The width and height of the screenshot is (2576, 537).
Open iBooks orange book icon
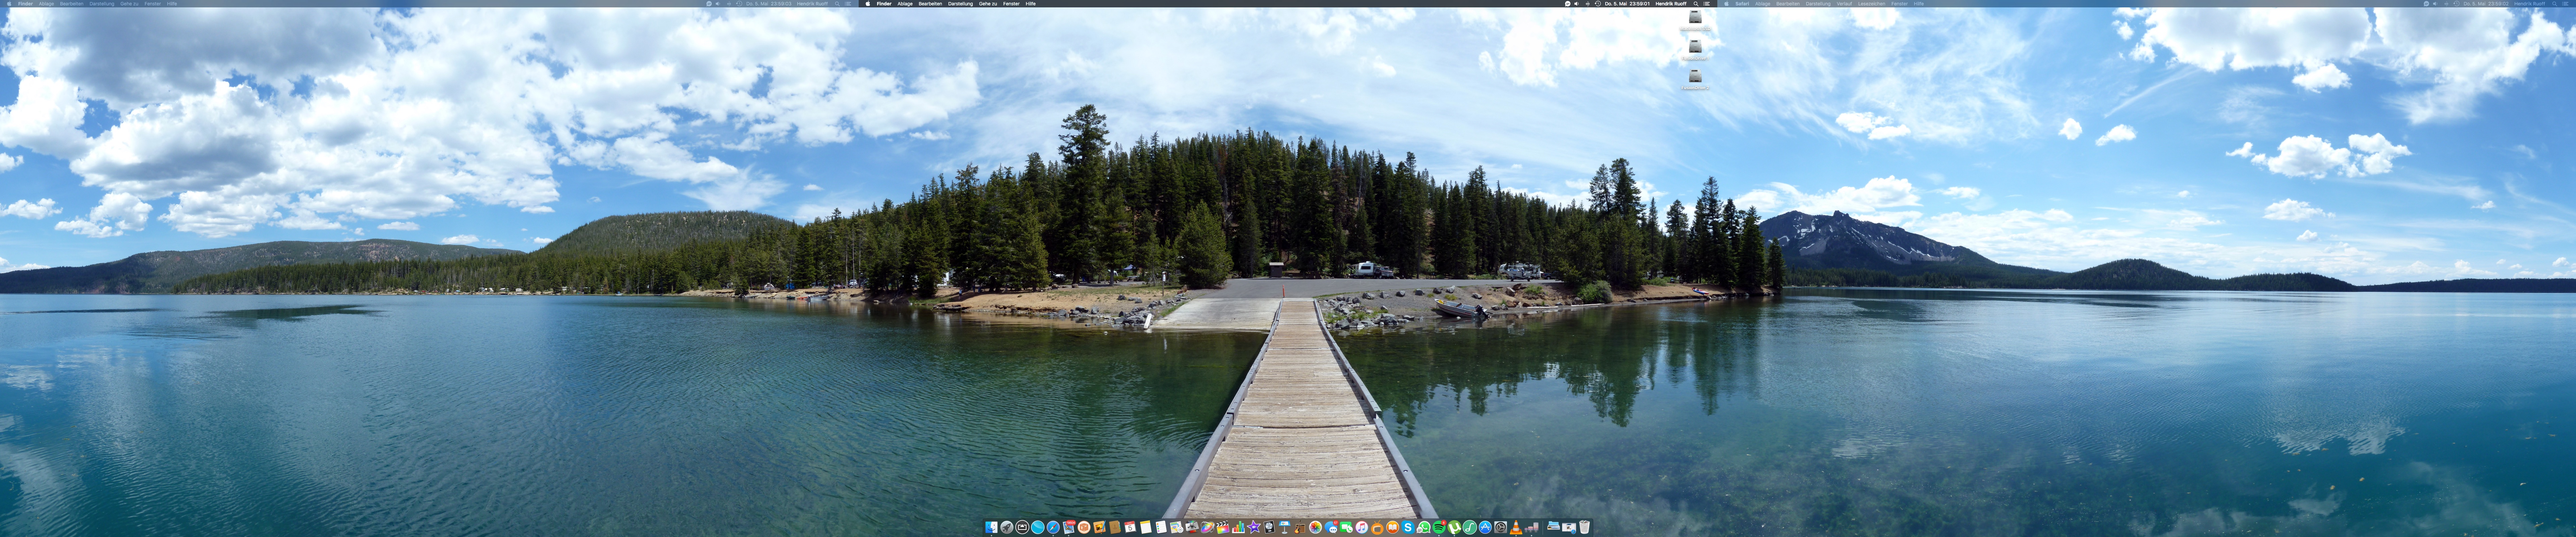(x=1393, y=527)
